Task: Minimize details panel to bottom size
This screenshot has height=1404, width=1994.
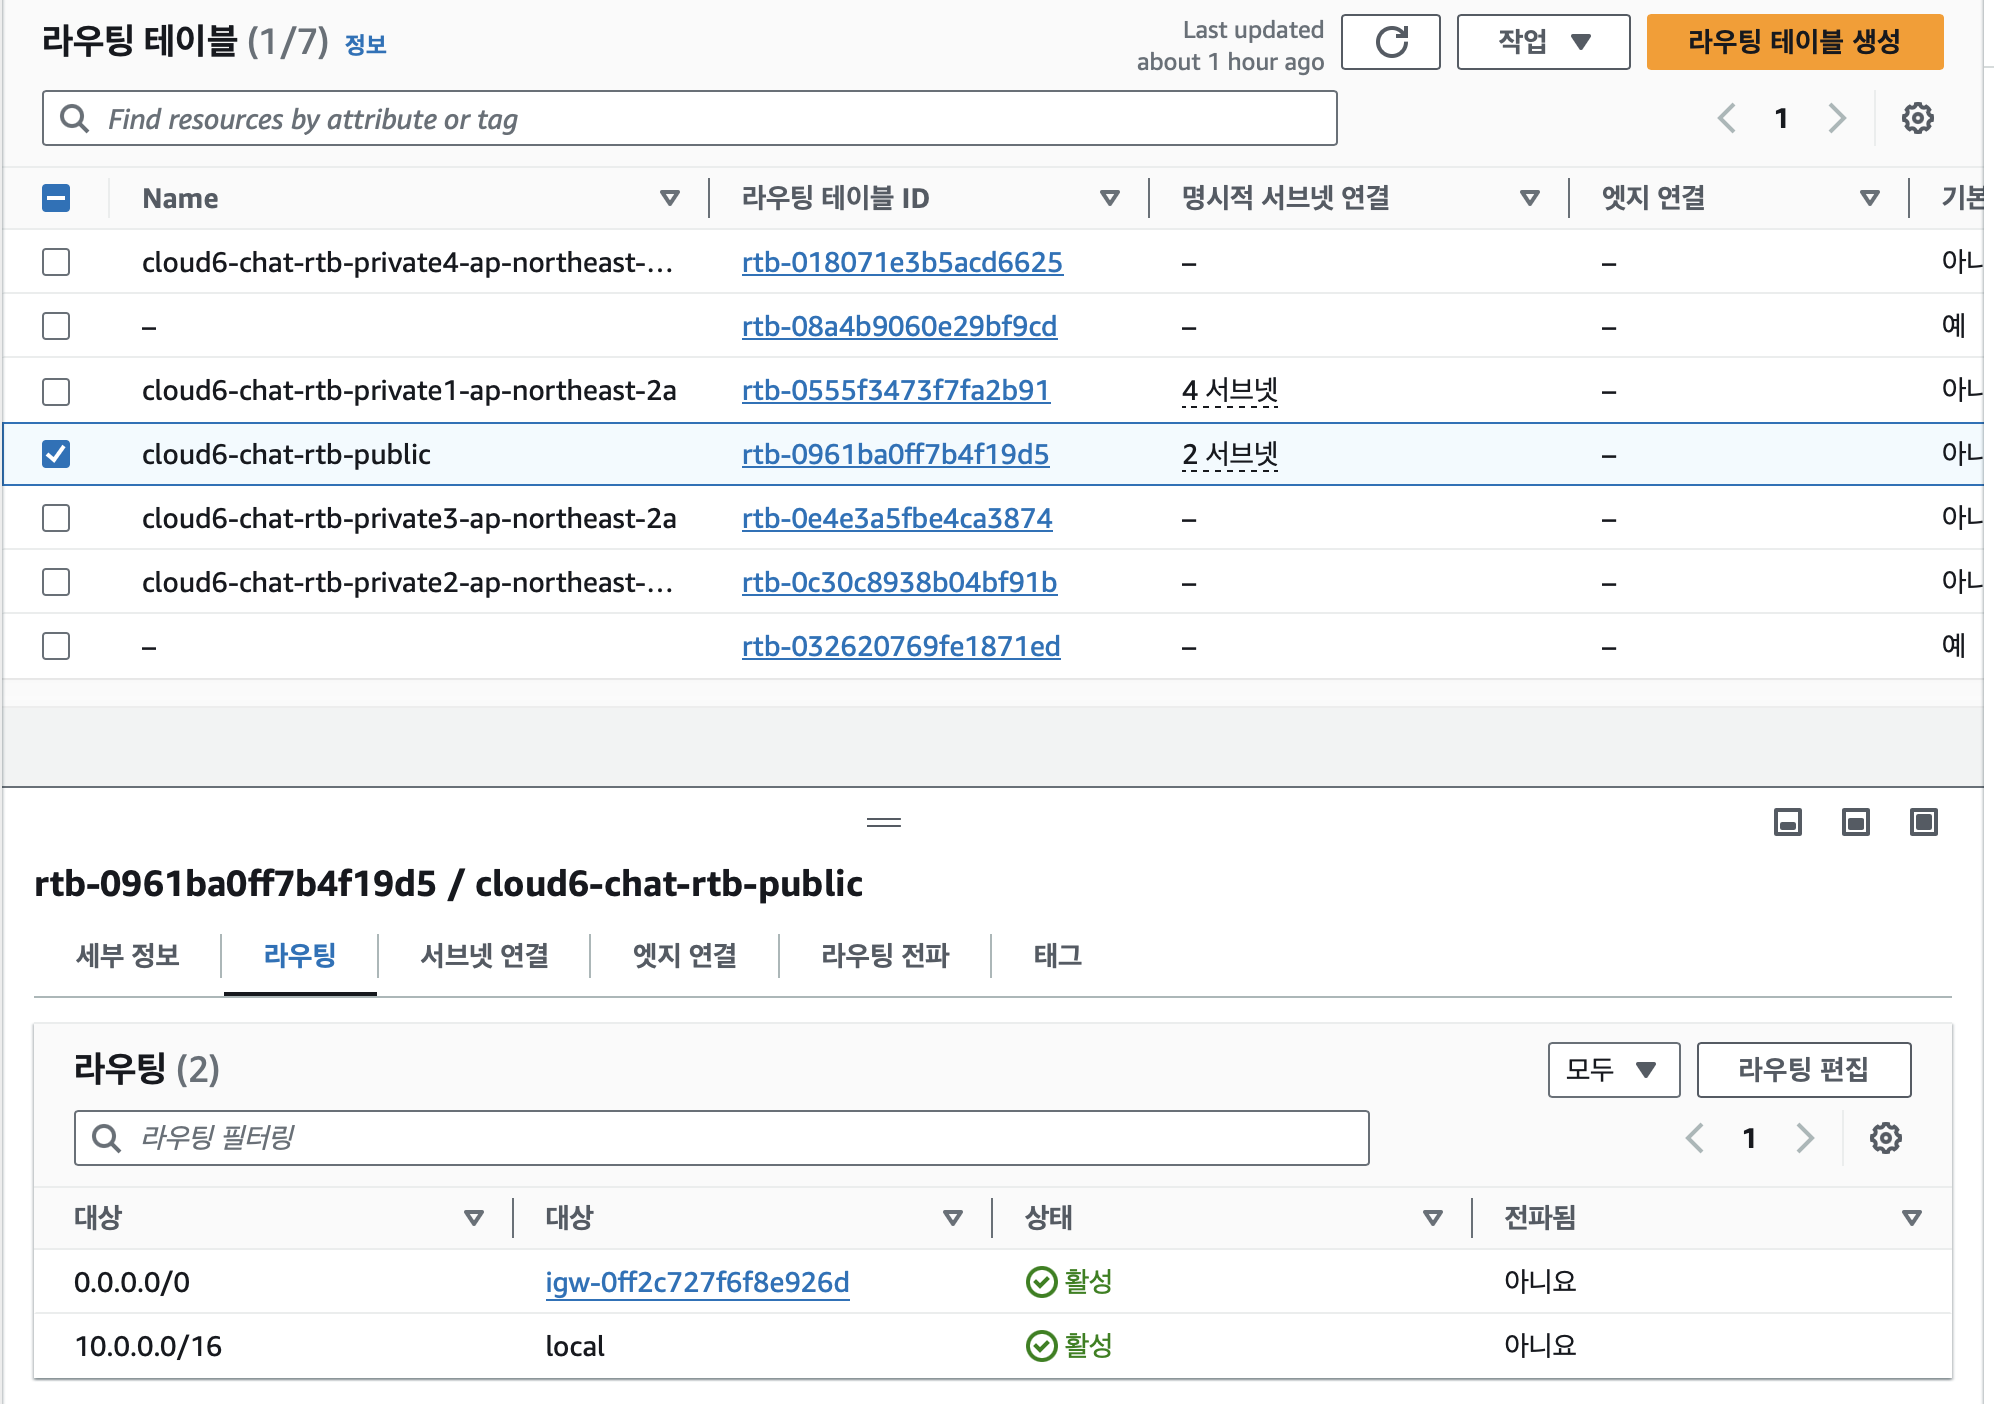Action: (1787, 822)
